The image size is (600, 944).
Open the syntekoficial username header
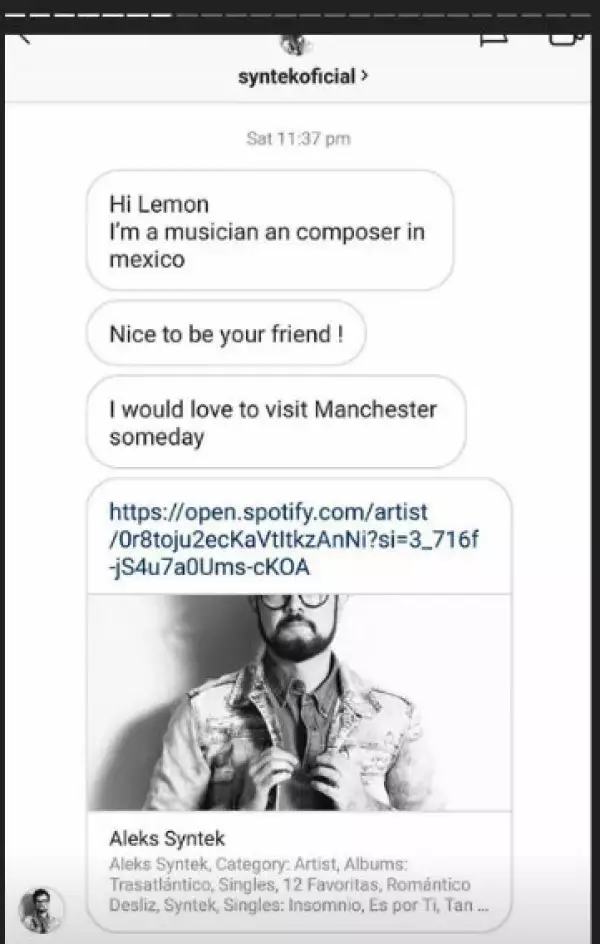297,77
